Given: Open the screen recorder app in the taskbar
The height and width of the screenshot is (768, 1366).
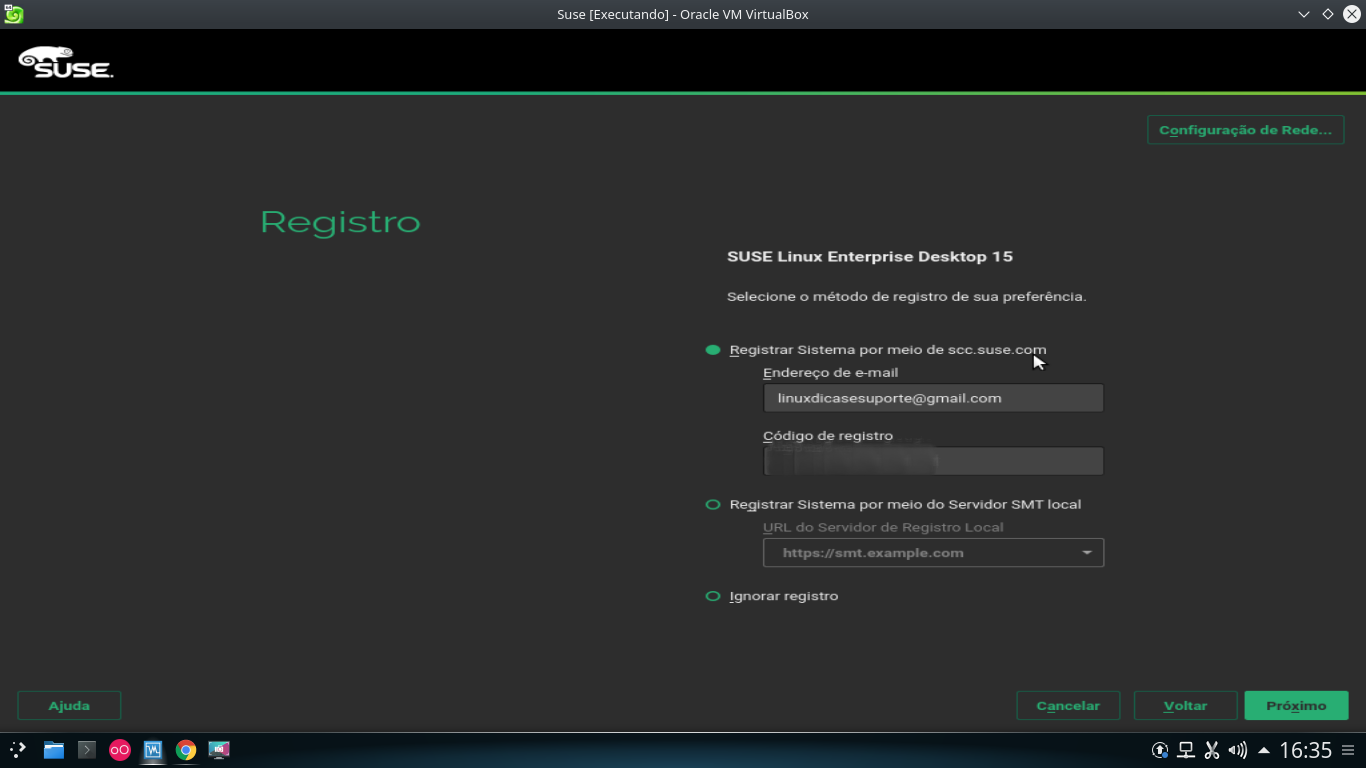Looking at the screenshot, I should 219,750.
